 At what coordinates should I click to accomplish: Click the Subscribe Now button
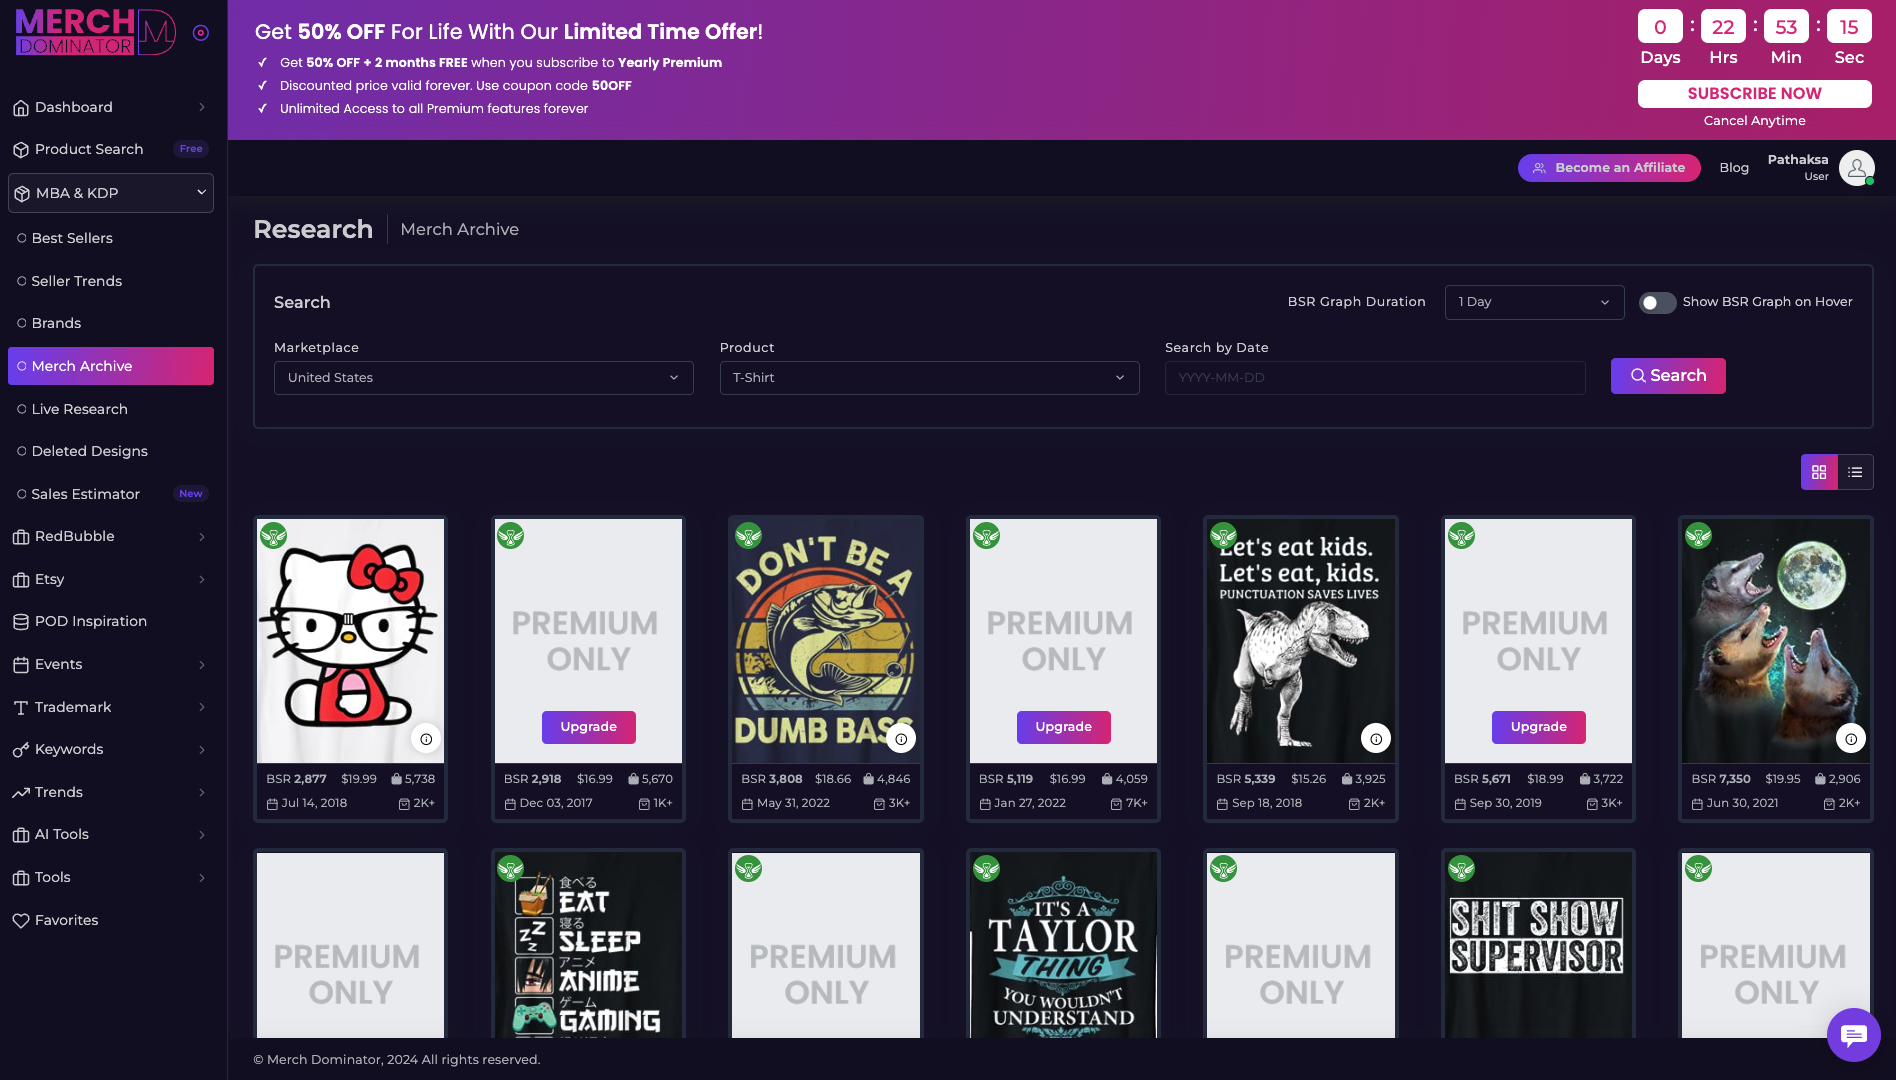[1754, 93]
